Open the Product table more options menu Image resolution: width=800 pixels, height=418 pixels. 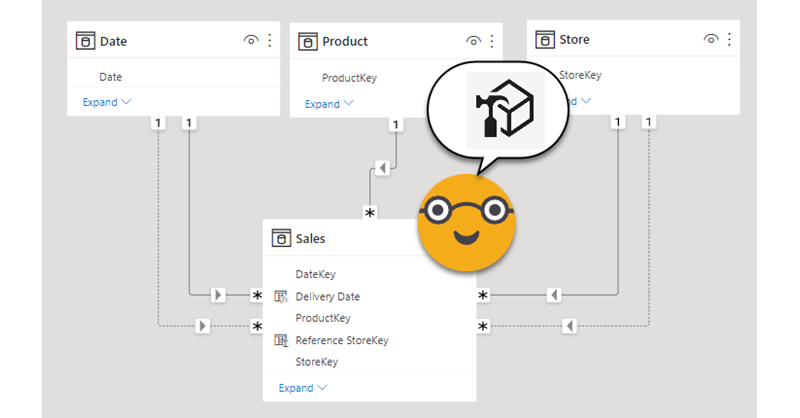[x=492, y=41]
